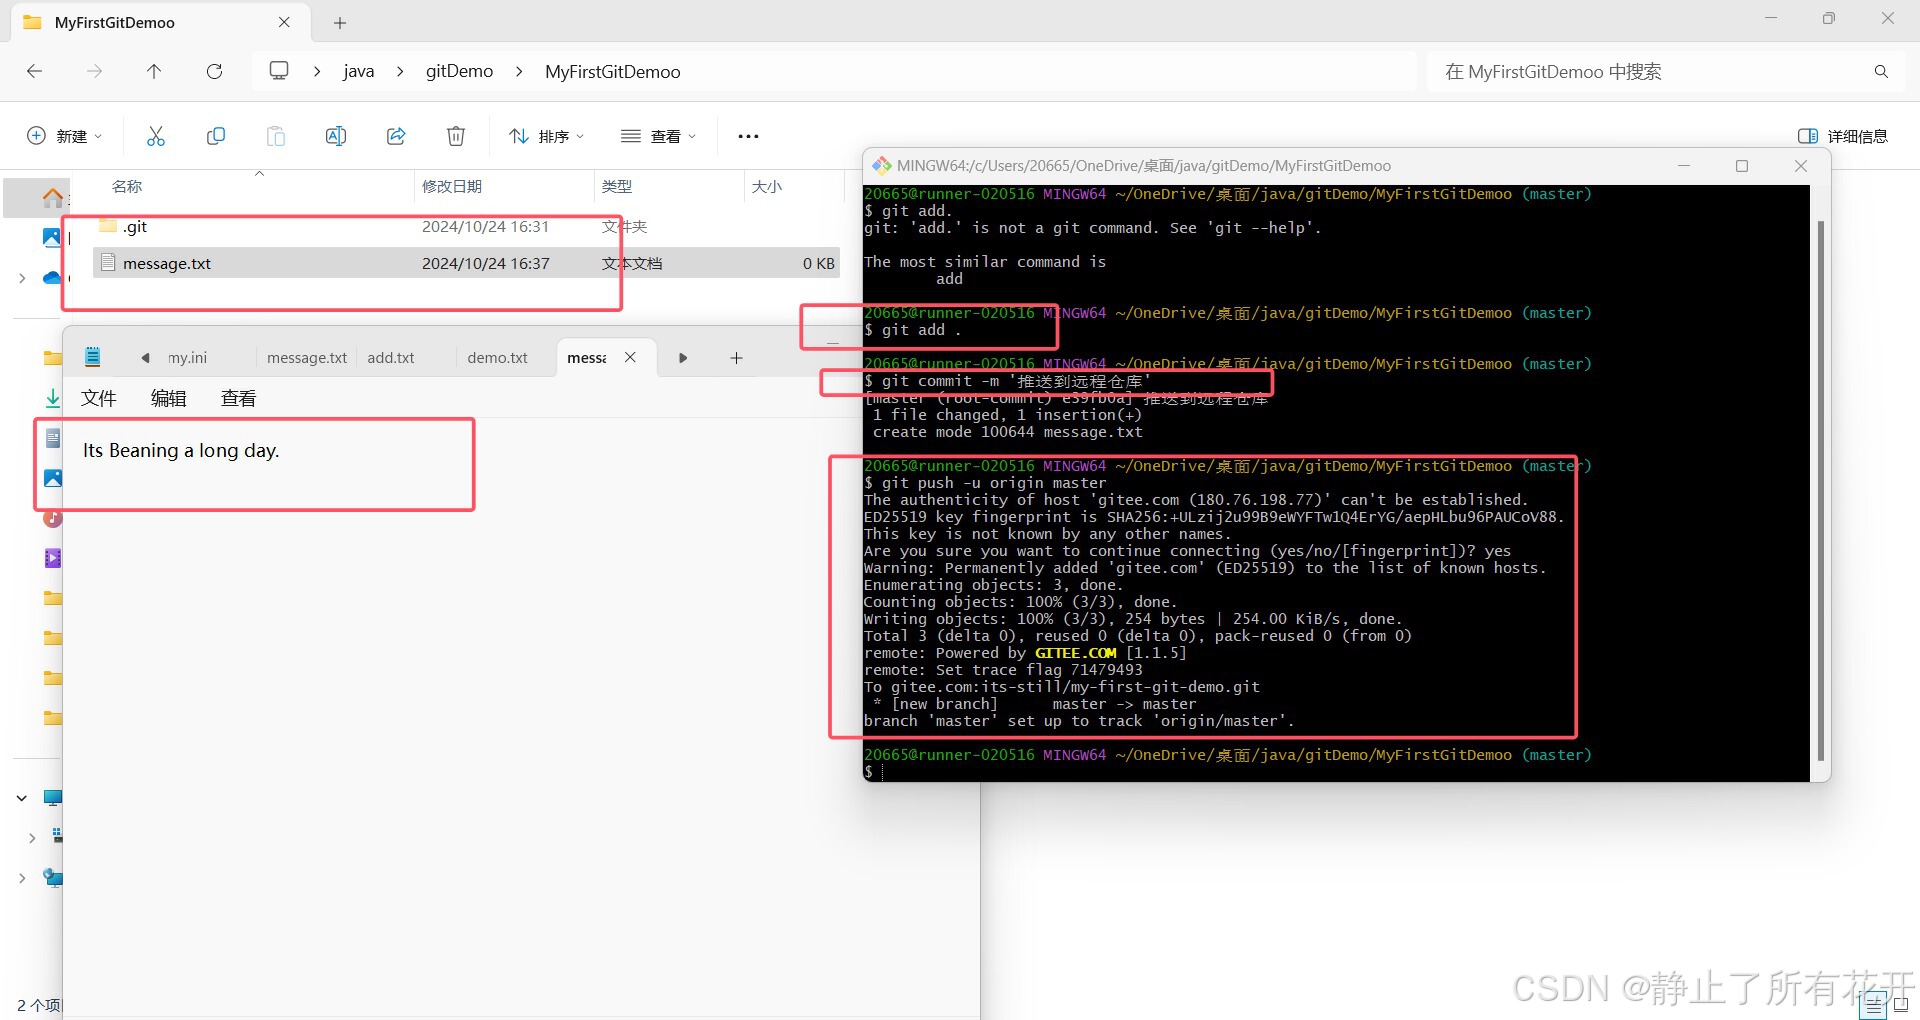Click the Git Bash title bar icon
Screen dimensions: 1920x1020
pos(881,165)
